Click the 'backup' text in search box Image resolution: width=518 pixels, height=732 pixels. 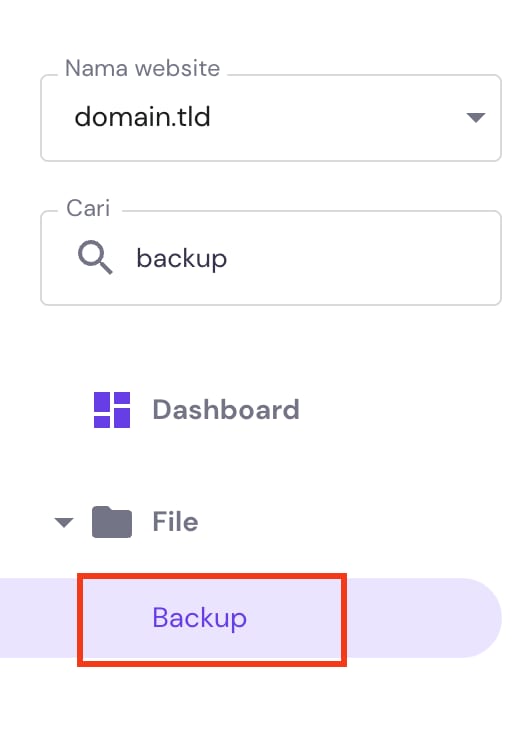pos(182,259)
